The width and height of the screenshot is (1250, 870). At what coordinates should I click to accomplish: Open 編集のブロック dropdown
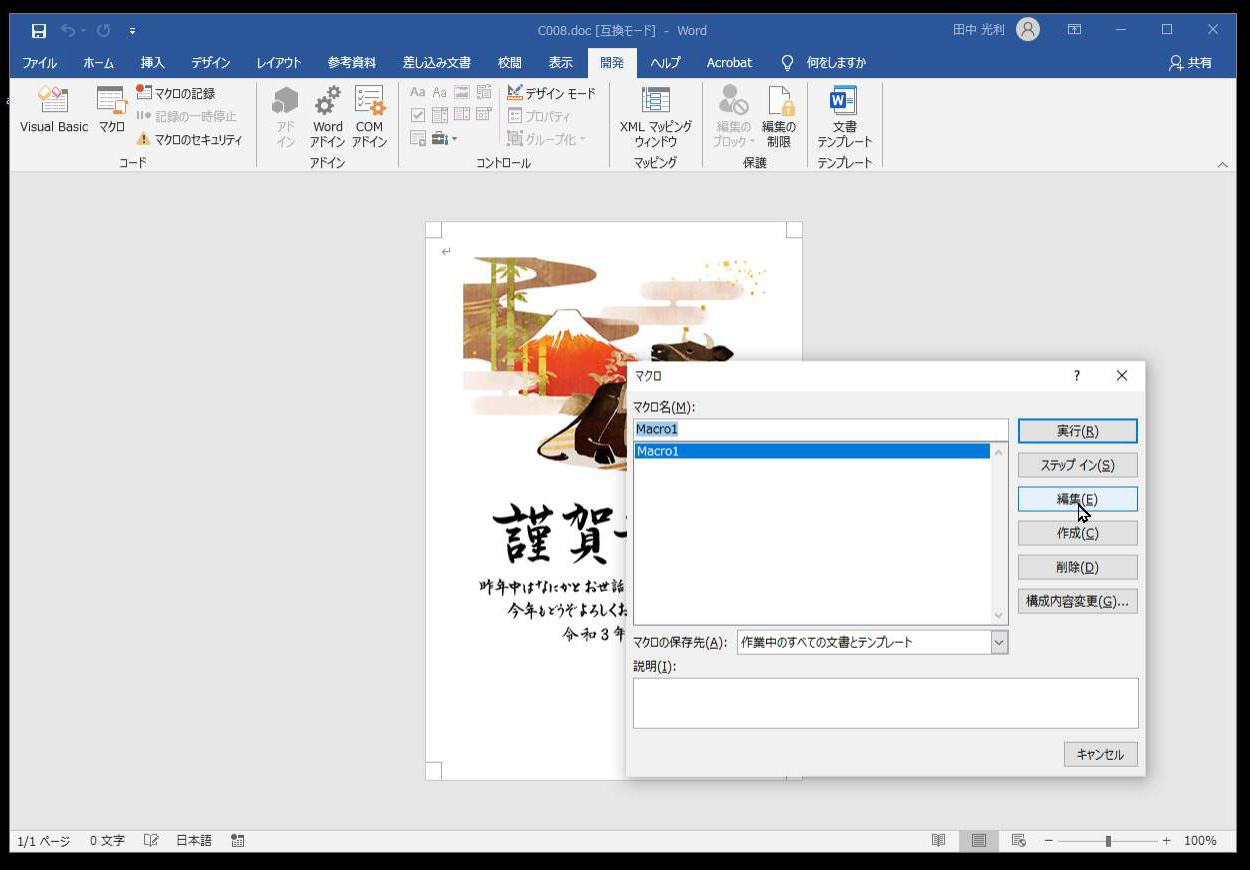(733, 117)
